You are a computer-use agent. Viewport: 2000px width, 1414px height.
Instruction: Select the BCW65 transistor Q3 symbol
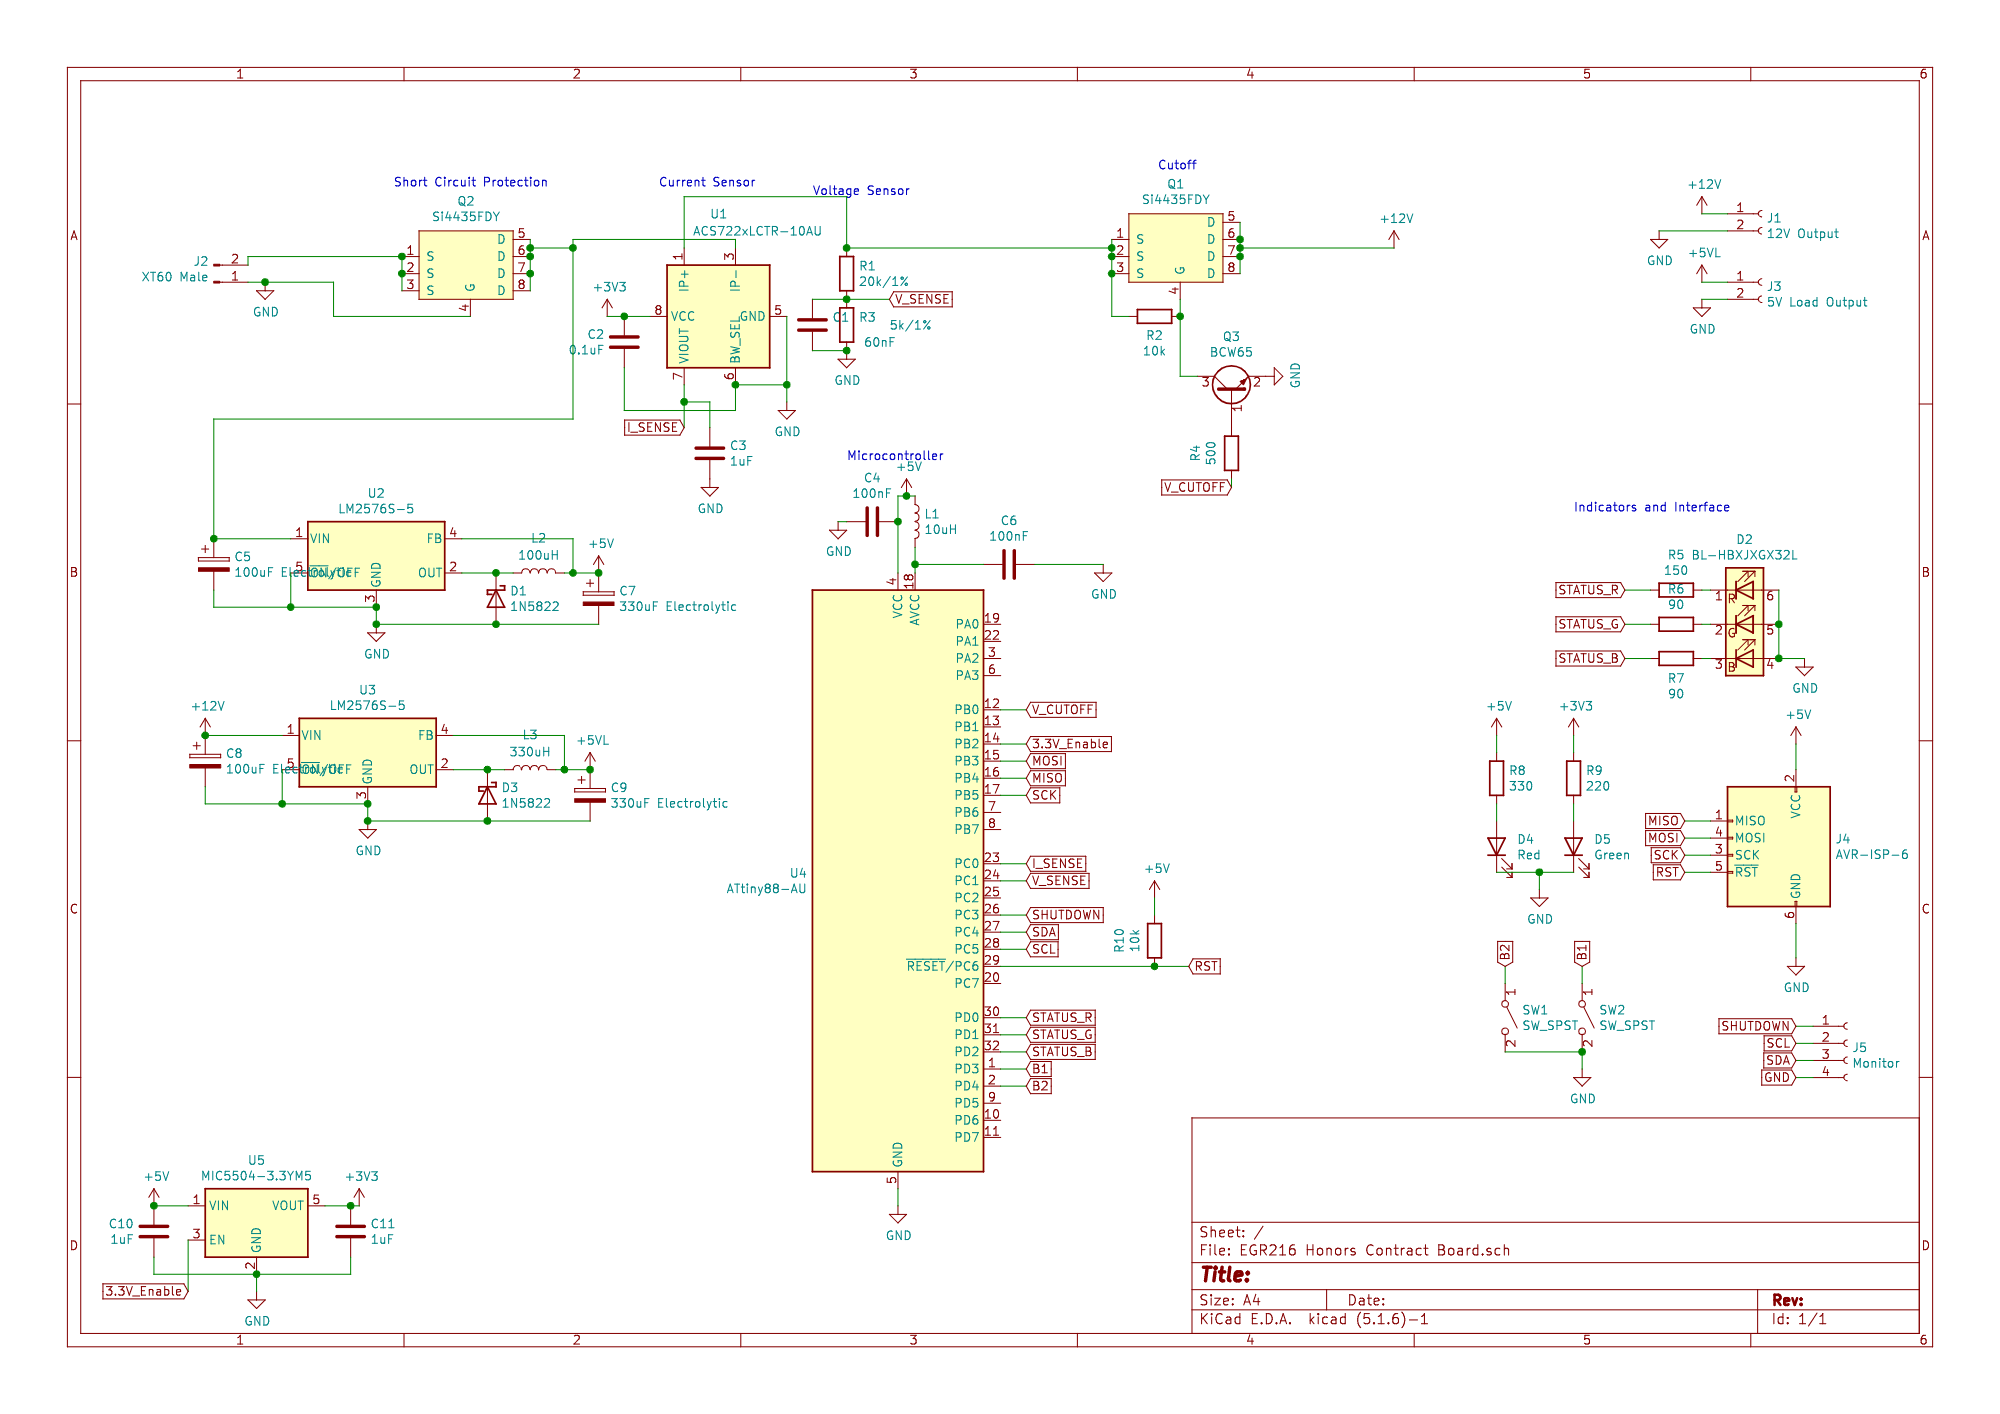click(1231, 385)
